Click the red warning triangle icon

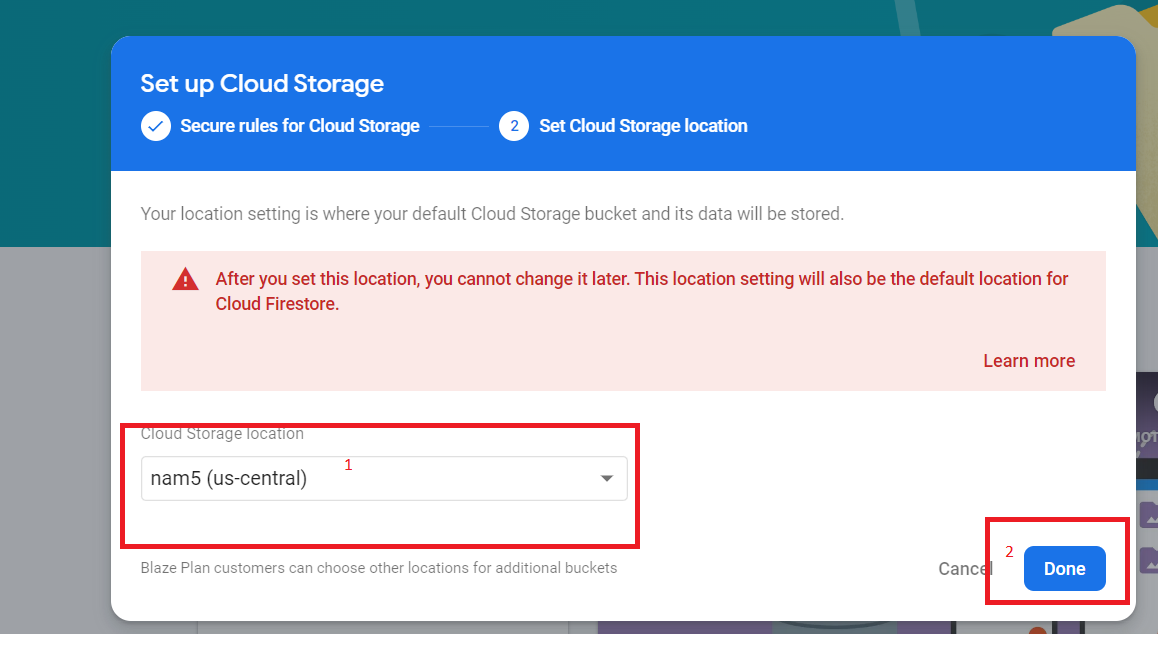point(185,279)
